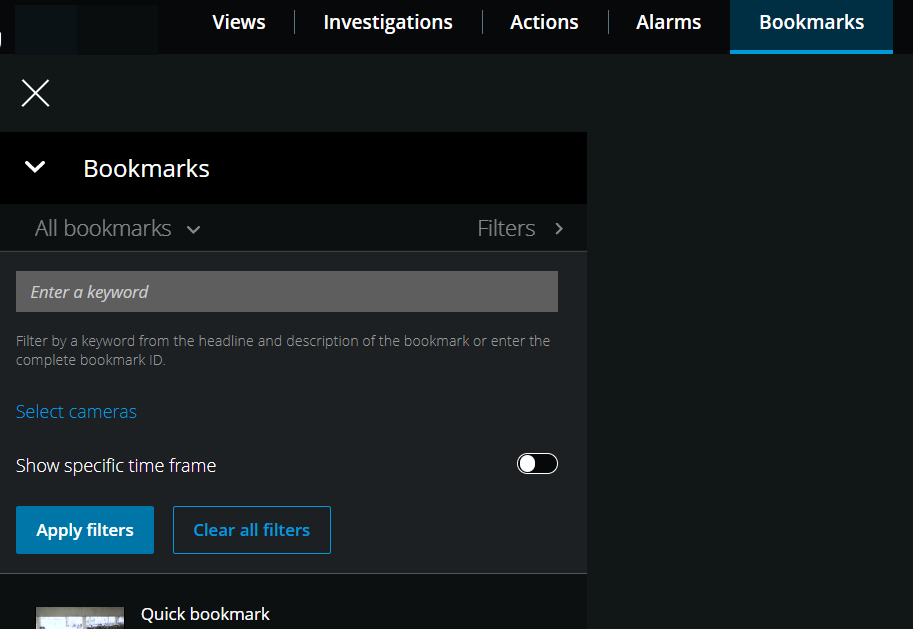Viewport: 913px width, 629px height.
Task: Open the Quick bookmark thumbnail preview
Action: [x=80, y=618]
